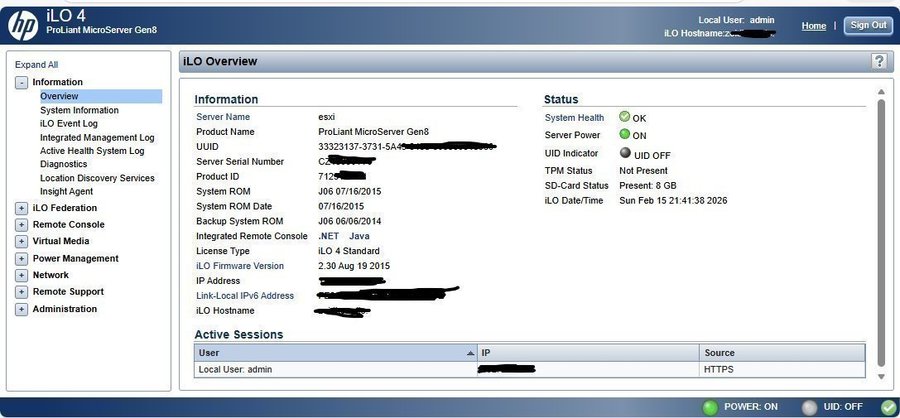Screen dimensions: 900x418
Task: Click the Sign Out button
Action: coord(867,25)
